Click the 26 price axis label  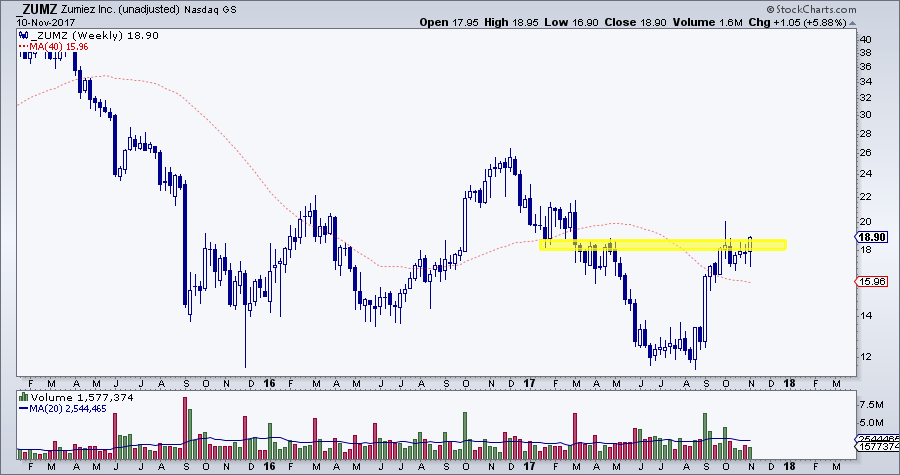coord(866,153)
